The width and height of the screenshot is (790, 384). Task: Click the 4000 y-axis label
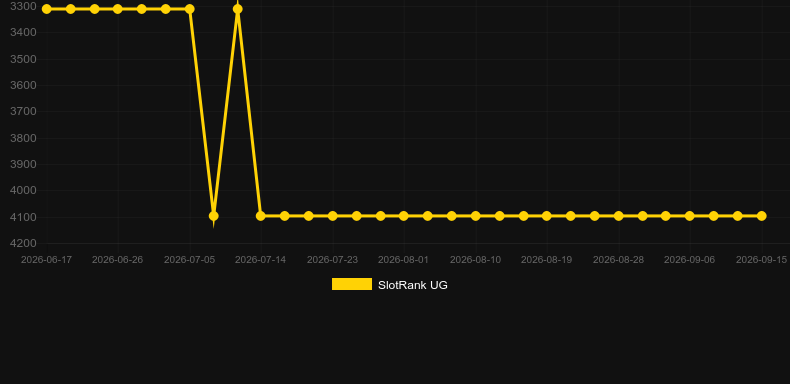(23, 190)
